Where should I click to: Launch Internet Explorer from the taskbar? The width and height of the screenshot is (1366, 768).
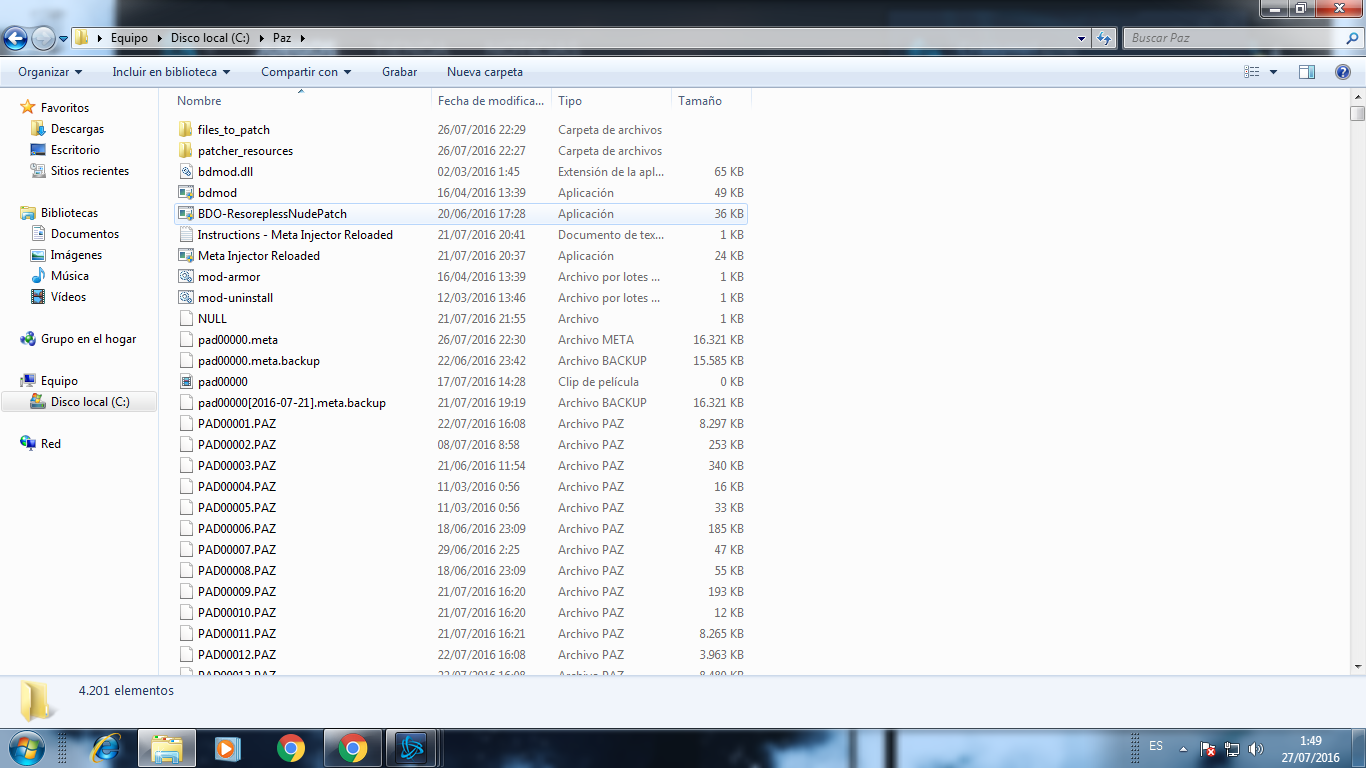105,748
